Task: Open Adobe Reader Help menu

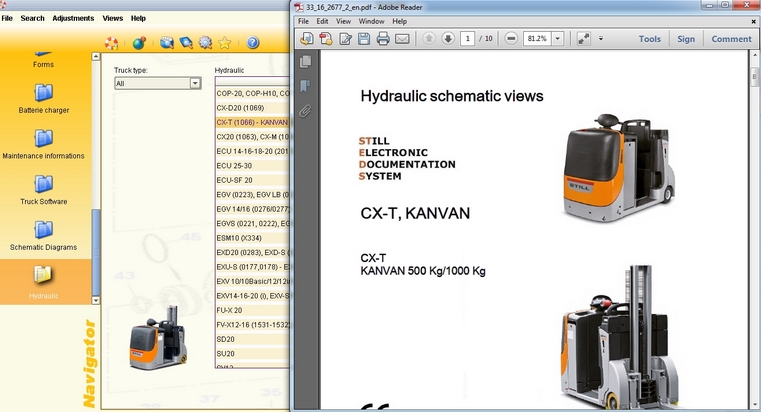Action: 399,21
